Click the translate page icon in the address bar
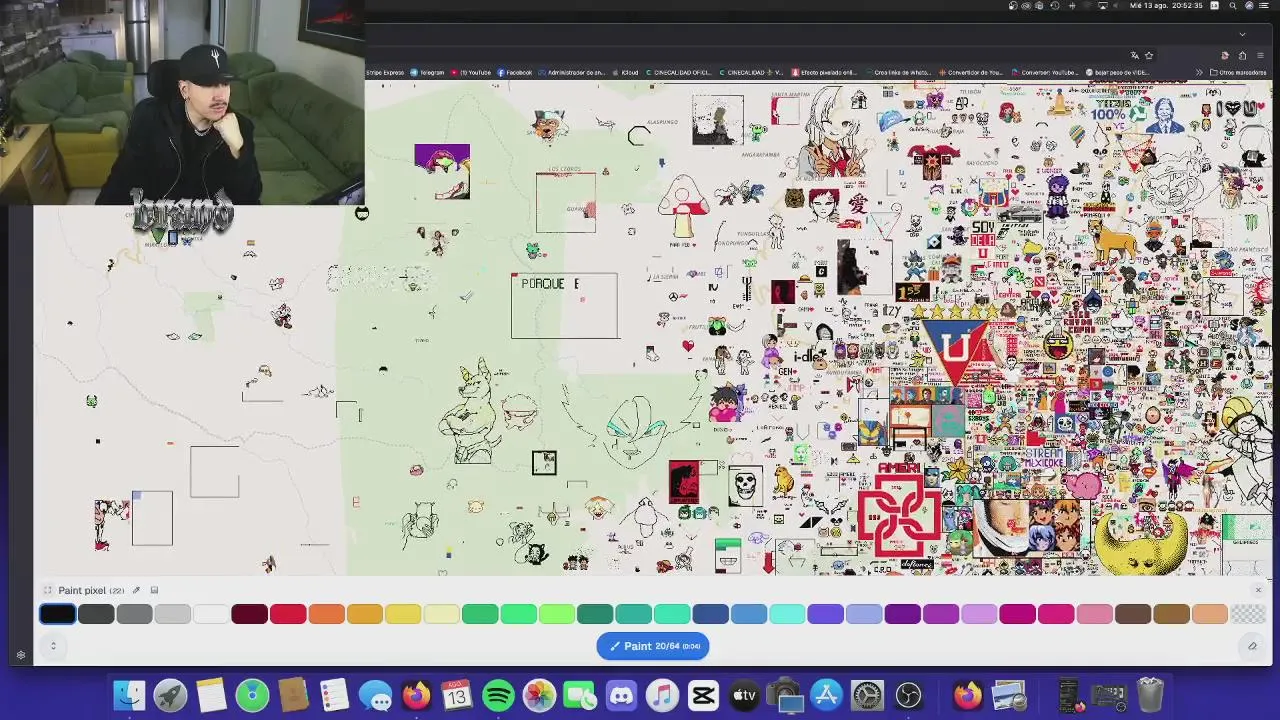Image resolution: width=1280 pixels, height=720 pixels. tap(1135, 55)
